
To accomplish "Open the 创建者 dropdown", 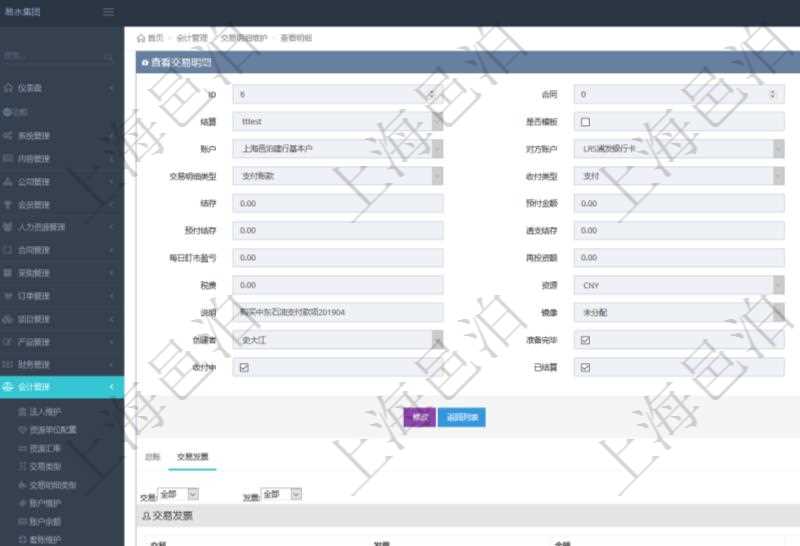I will (338, 340).
